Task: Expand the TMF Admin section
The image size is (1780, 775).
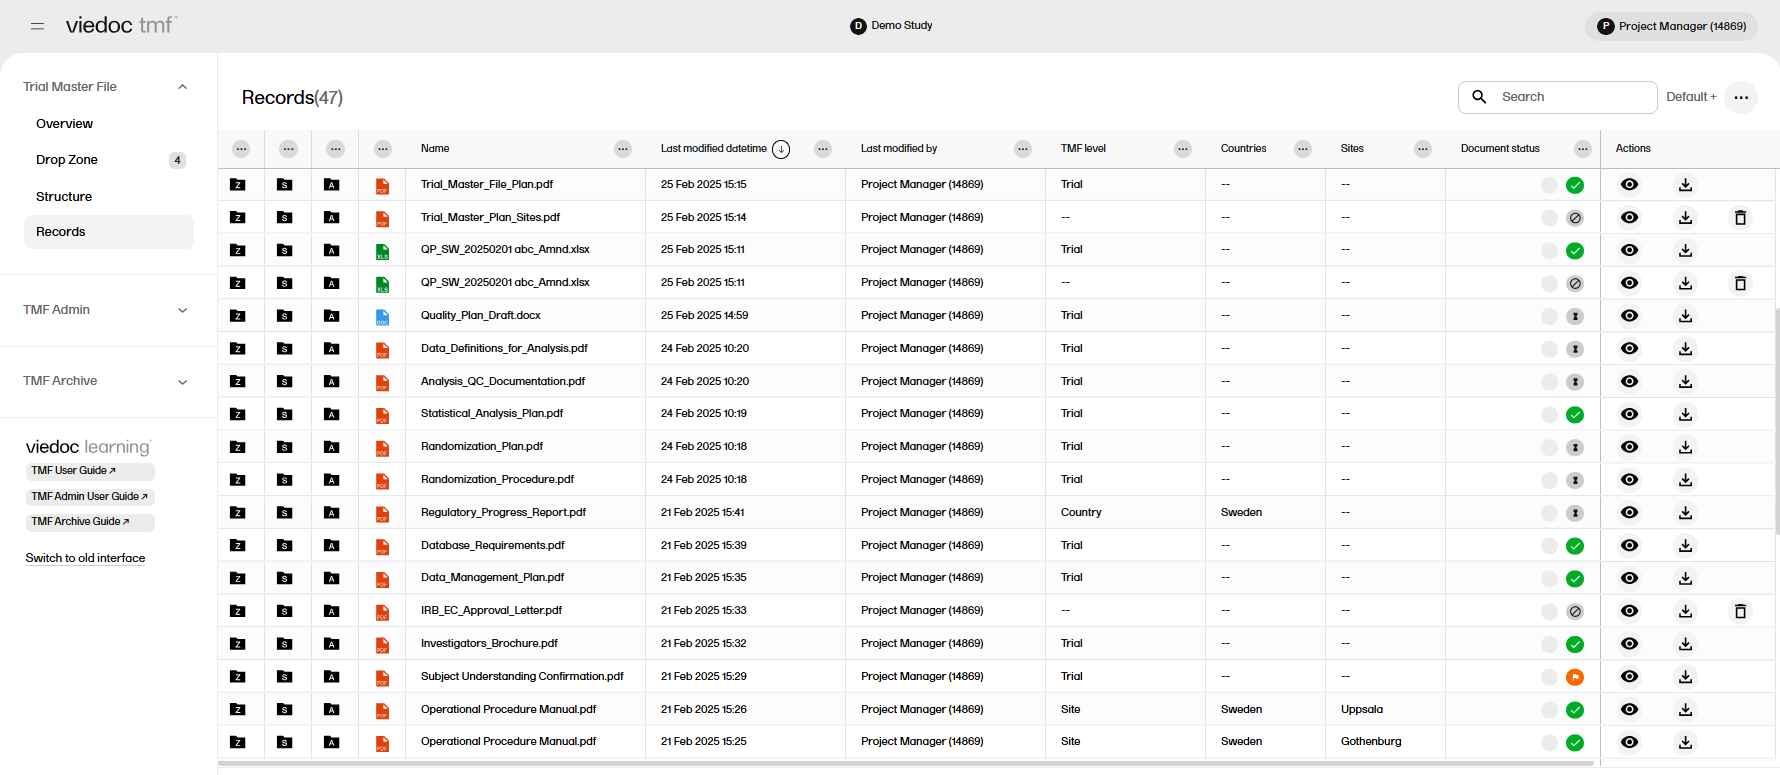Action: (182, 310)
